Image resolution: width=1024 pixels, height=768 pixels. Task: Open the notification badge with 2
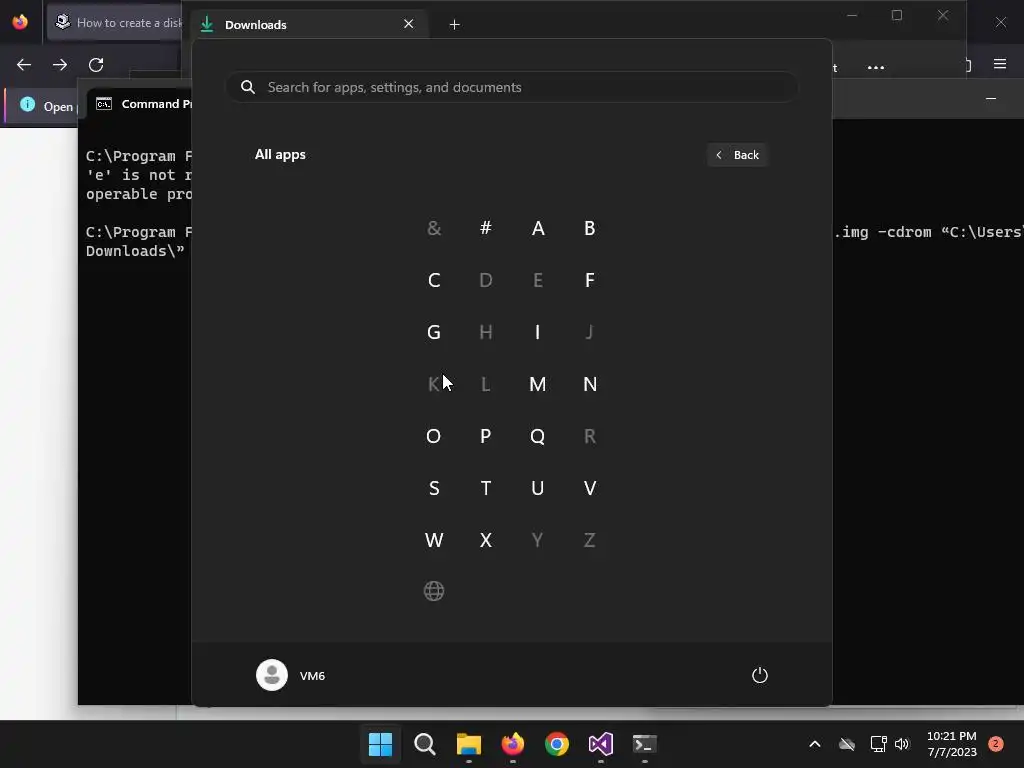[996, 744]
